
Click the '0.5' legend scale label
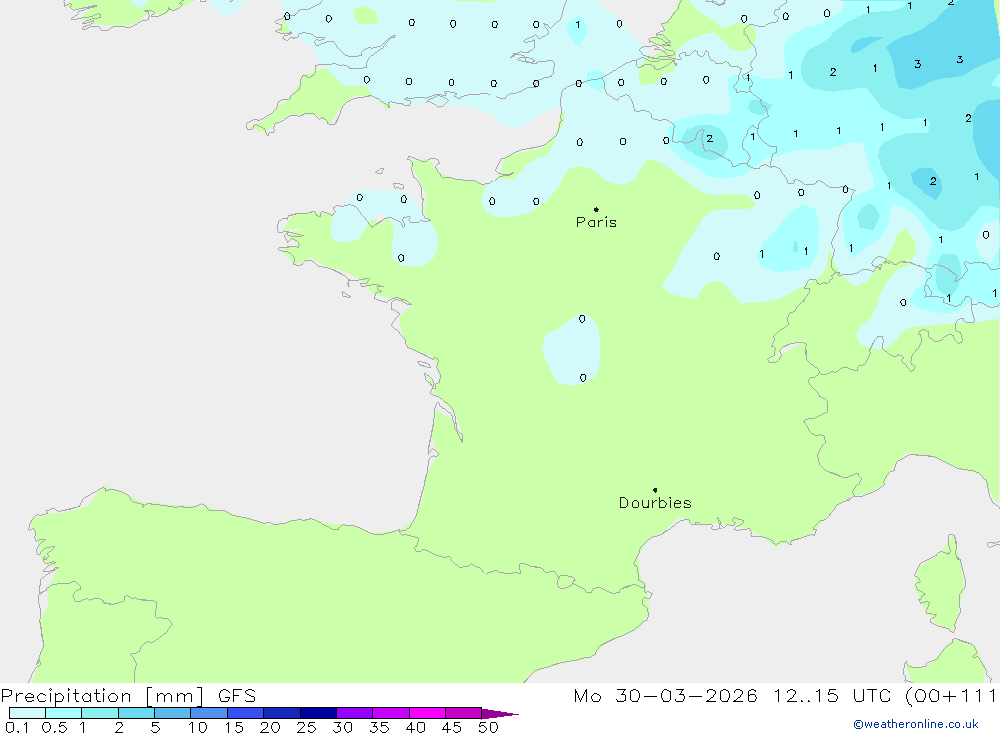click(55, 727)
